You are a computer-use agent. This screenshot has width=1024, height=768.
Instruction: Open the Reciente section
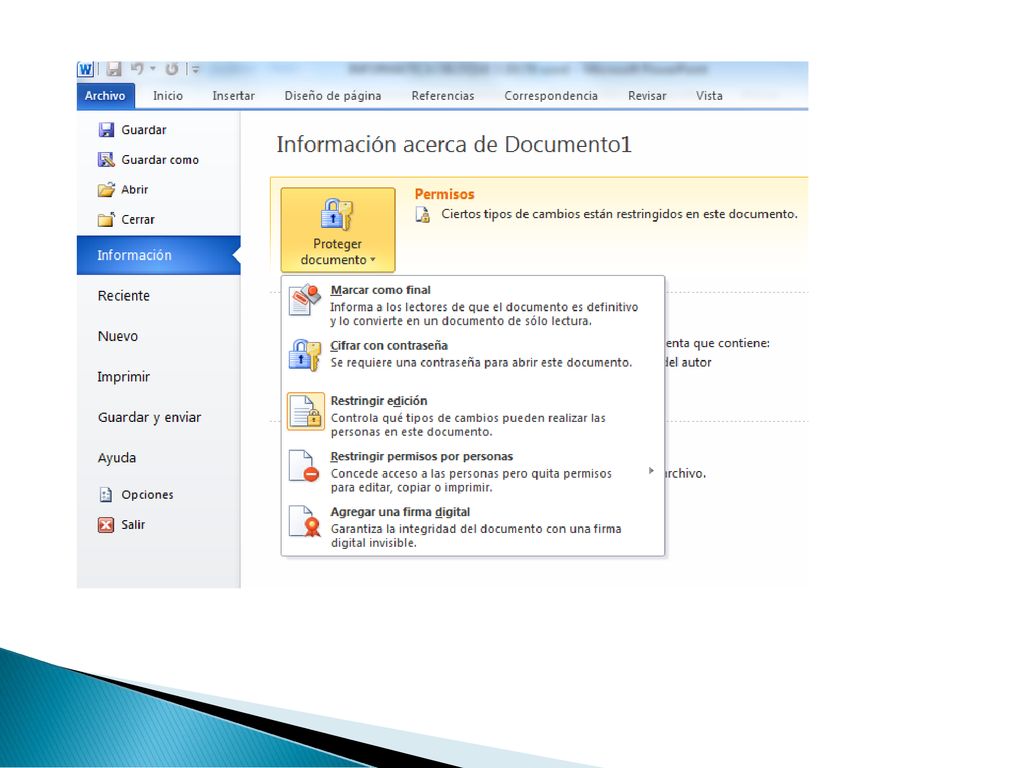click(123, 296)
